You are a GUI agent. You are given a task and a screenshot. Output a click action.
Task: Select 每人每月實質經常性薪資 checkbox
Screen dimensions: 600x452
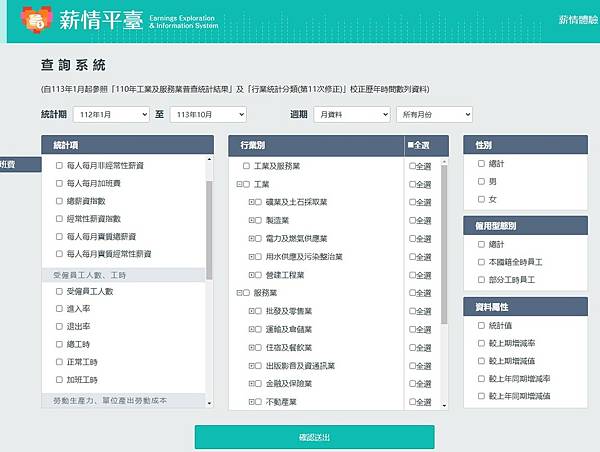[x=59, y=254]
